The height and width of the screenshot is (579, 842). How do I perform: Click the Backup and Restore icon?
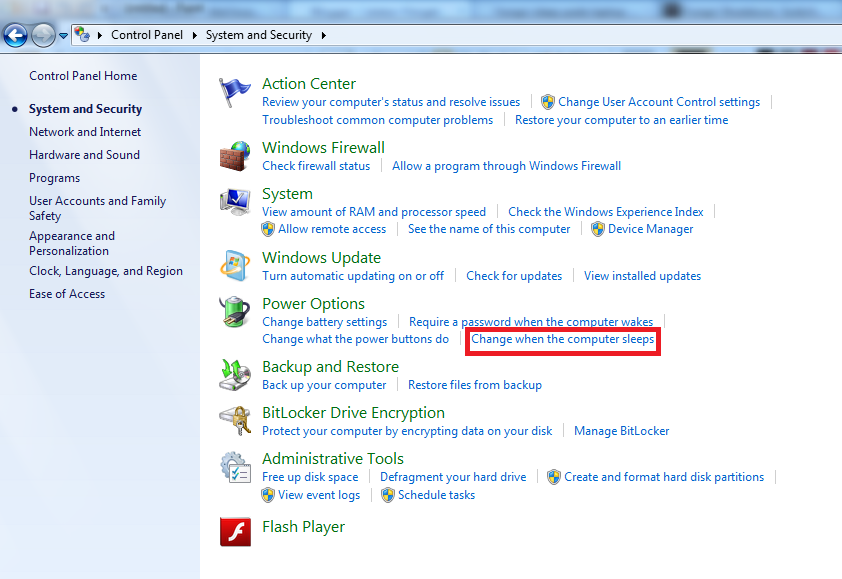(x=235, y=375)
